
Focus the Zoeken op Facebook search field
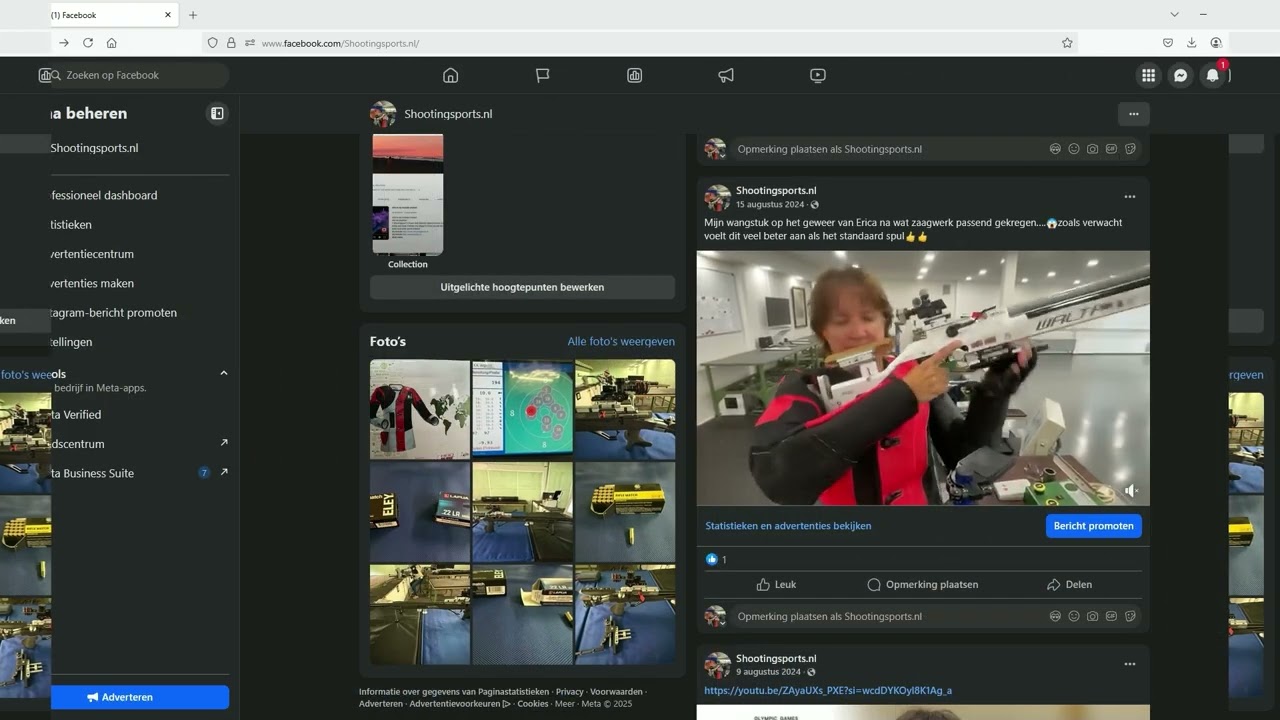click(x=140, y=75)
